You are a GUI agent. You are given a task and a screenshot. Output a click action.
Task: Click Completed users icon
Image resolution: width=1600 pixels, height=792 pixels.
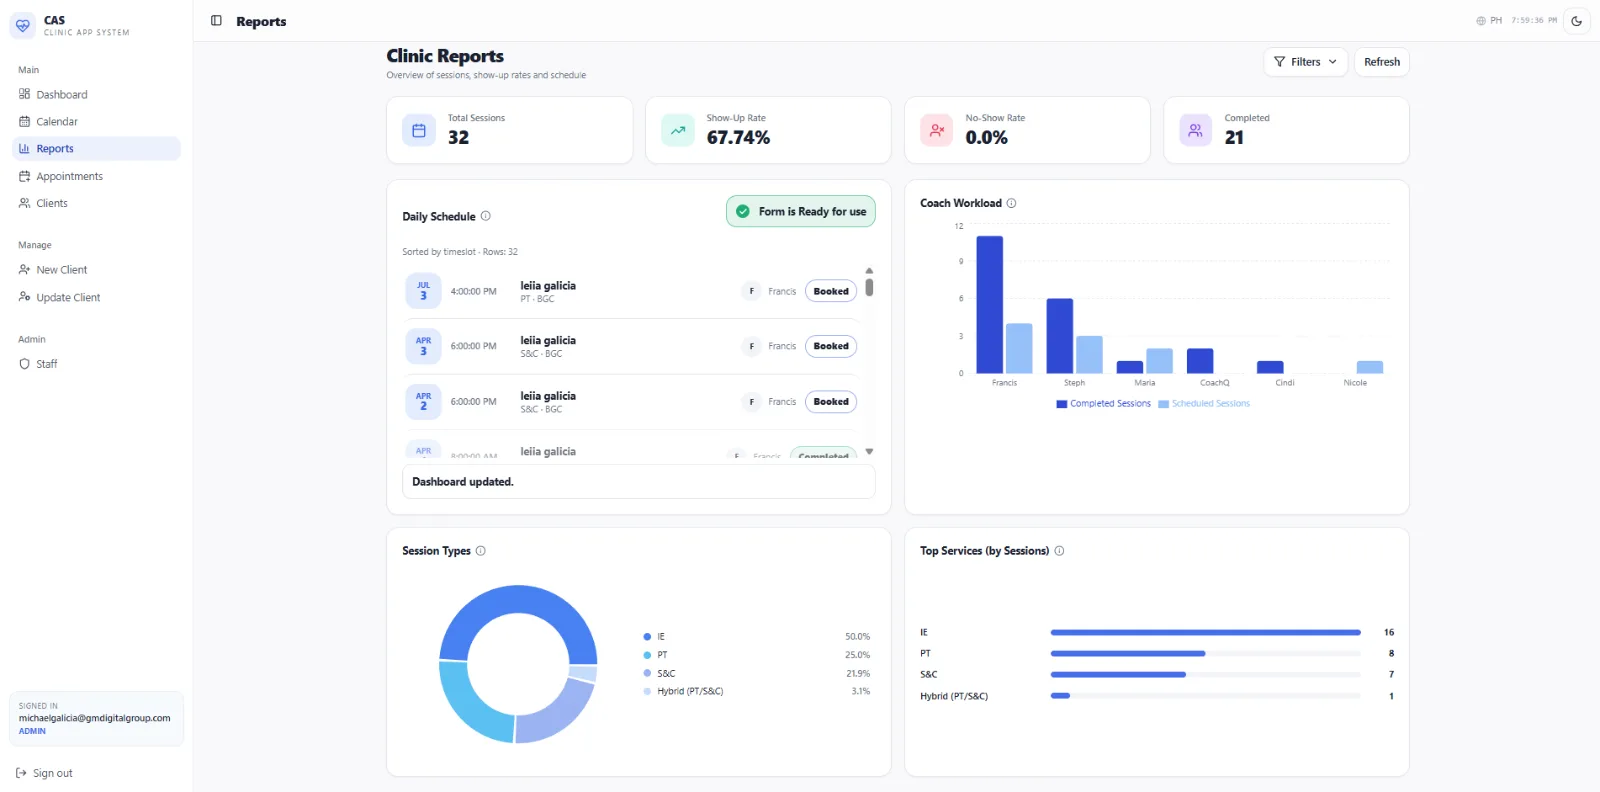(1196, 130)
